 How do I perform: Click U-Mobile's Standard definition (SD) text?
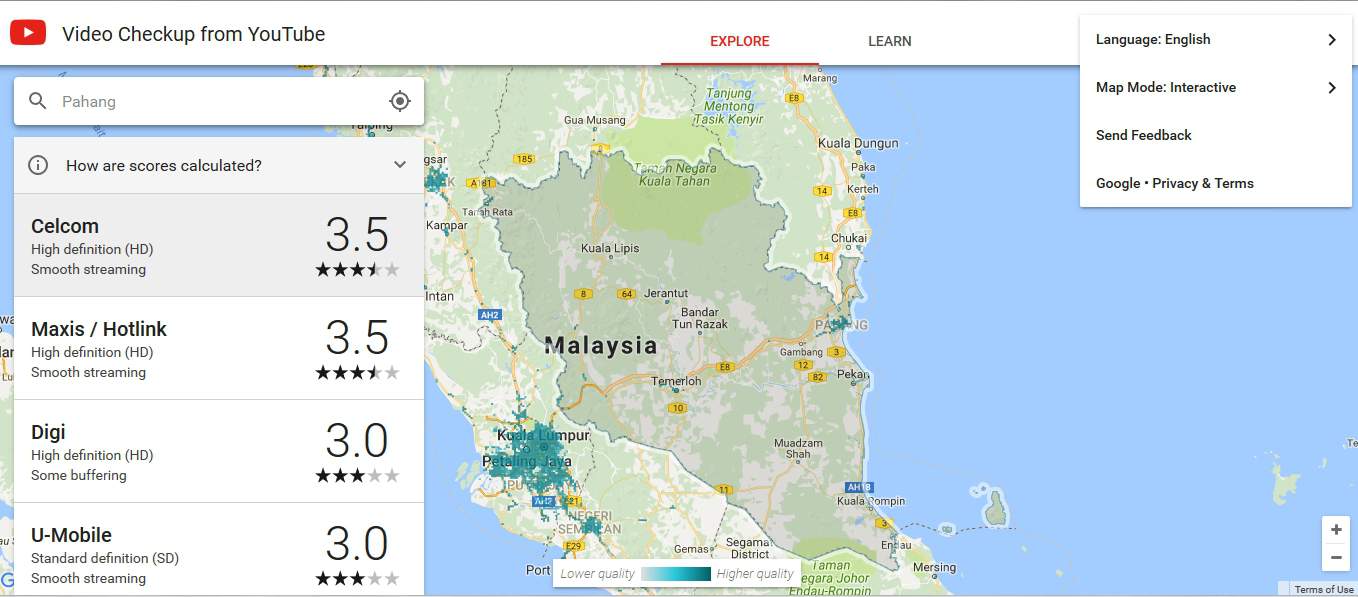pyautogui.click(x=105, y=558)
